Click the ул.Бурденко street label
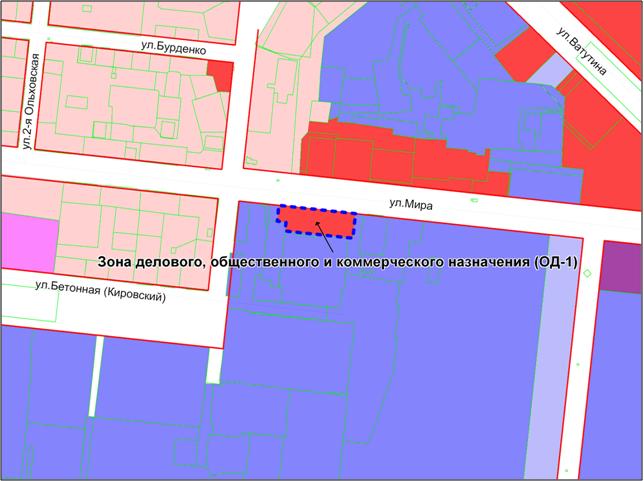The width and height of the screenshot is (644, 481). [x=171, y=45]
